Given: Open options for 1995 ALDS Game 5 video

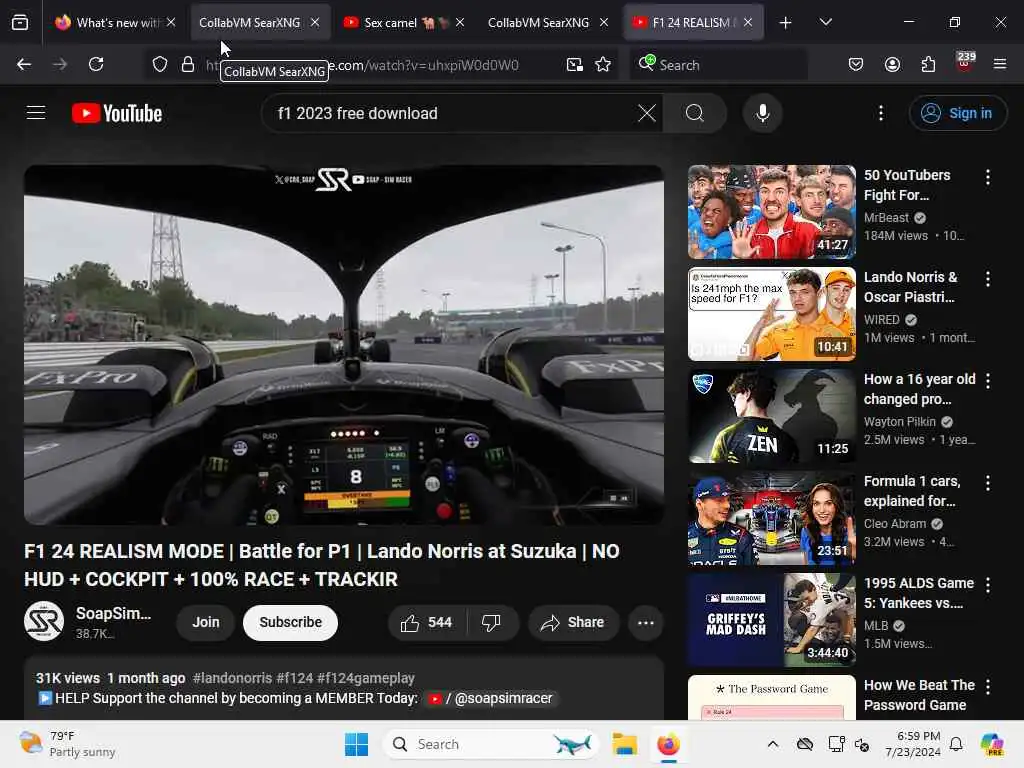Looking at the screenshot, I should click(x=987, y=585).
